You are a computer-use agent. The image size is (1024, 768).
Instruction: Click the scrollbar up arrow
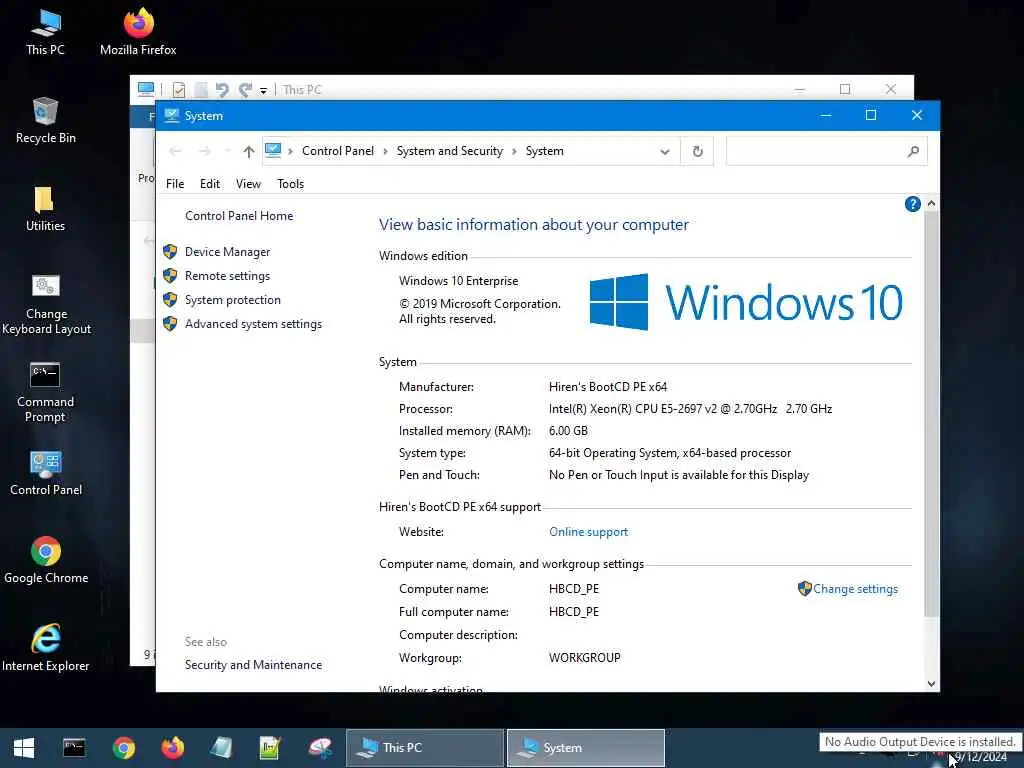coord(931,204)
